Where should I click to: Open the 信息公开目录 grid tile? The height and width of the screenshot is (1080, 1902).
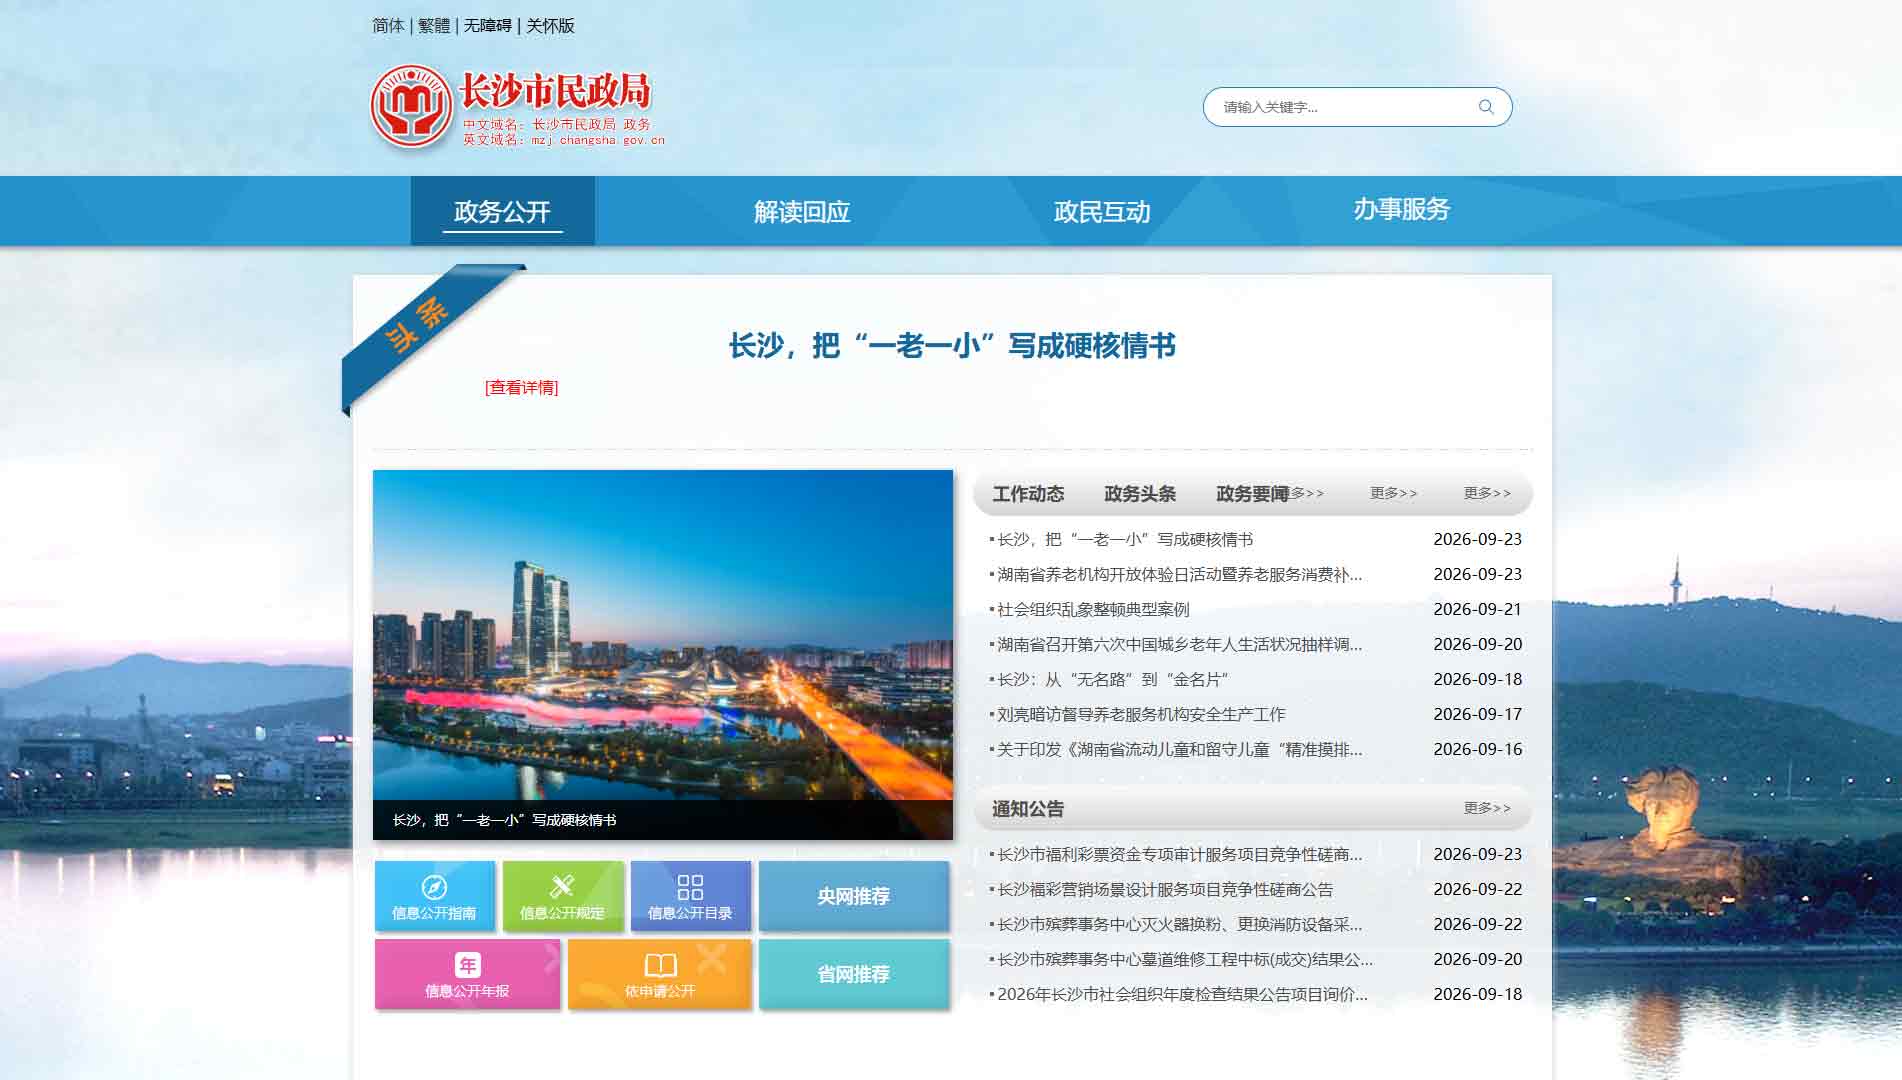click(690, 896)
